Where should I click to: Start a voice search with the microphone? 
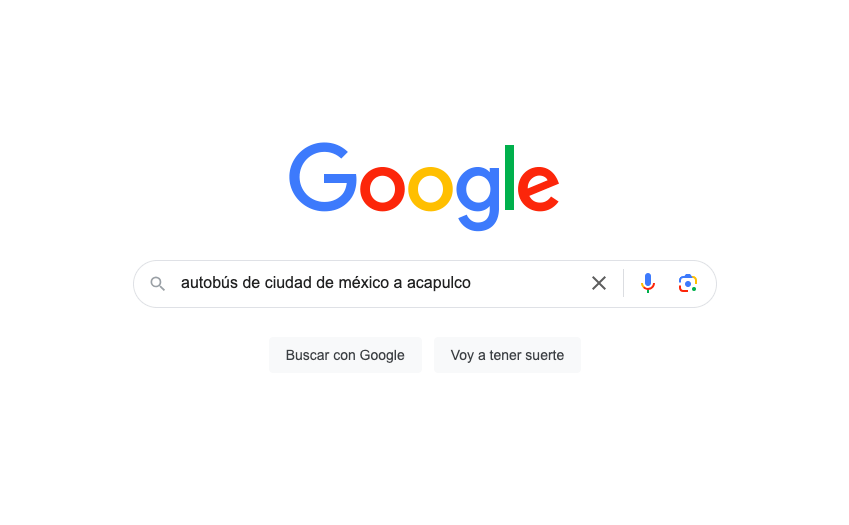pyautogui.click(x=648, y=283)
